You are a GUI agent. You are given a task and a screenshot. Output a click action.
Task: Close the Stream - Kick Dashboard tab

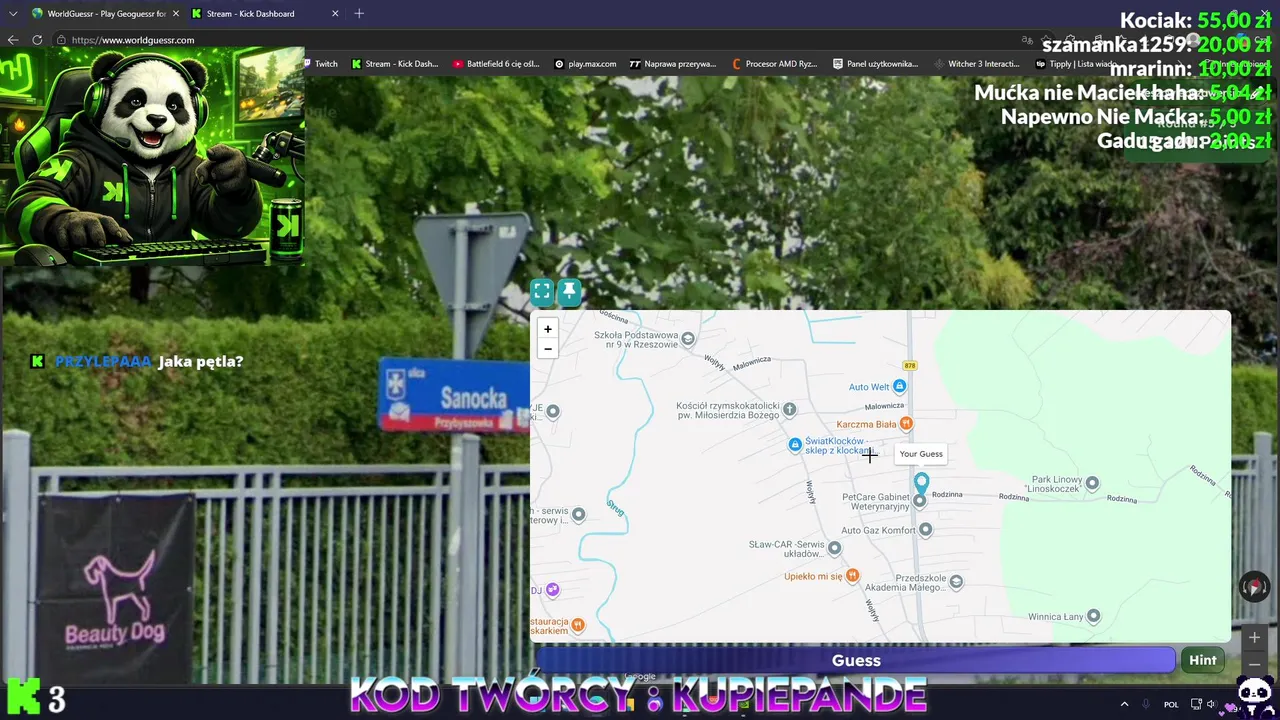335,14
